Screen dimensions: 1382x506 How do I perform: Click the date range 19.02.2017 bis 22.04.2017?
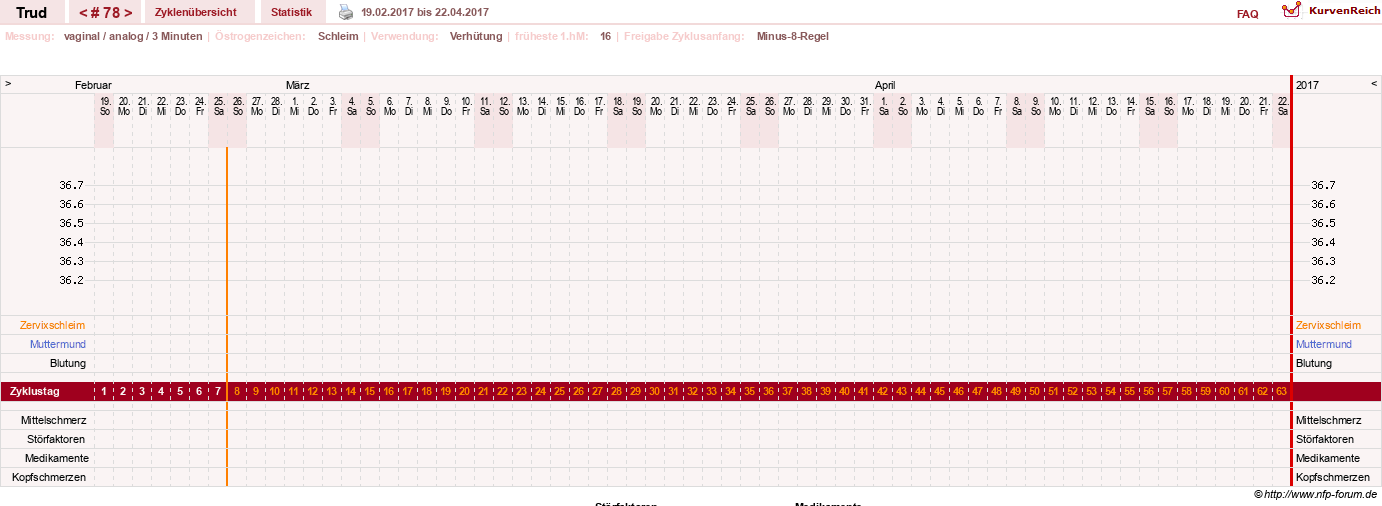425,12
